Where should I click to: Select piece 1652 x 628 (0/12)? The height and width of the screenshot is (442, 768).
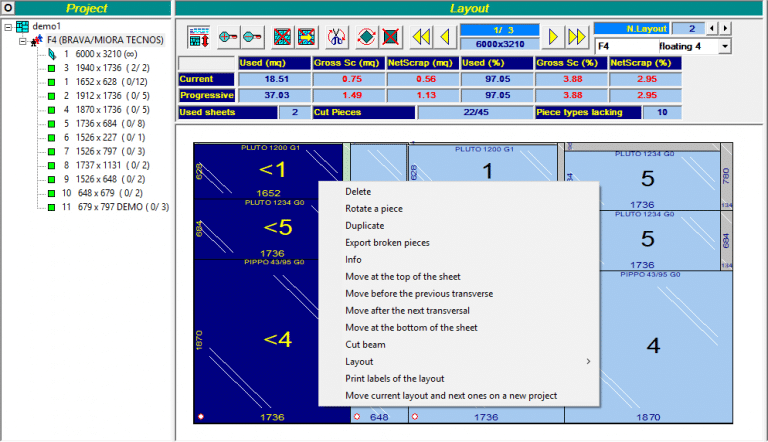click(105, 82)
